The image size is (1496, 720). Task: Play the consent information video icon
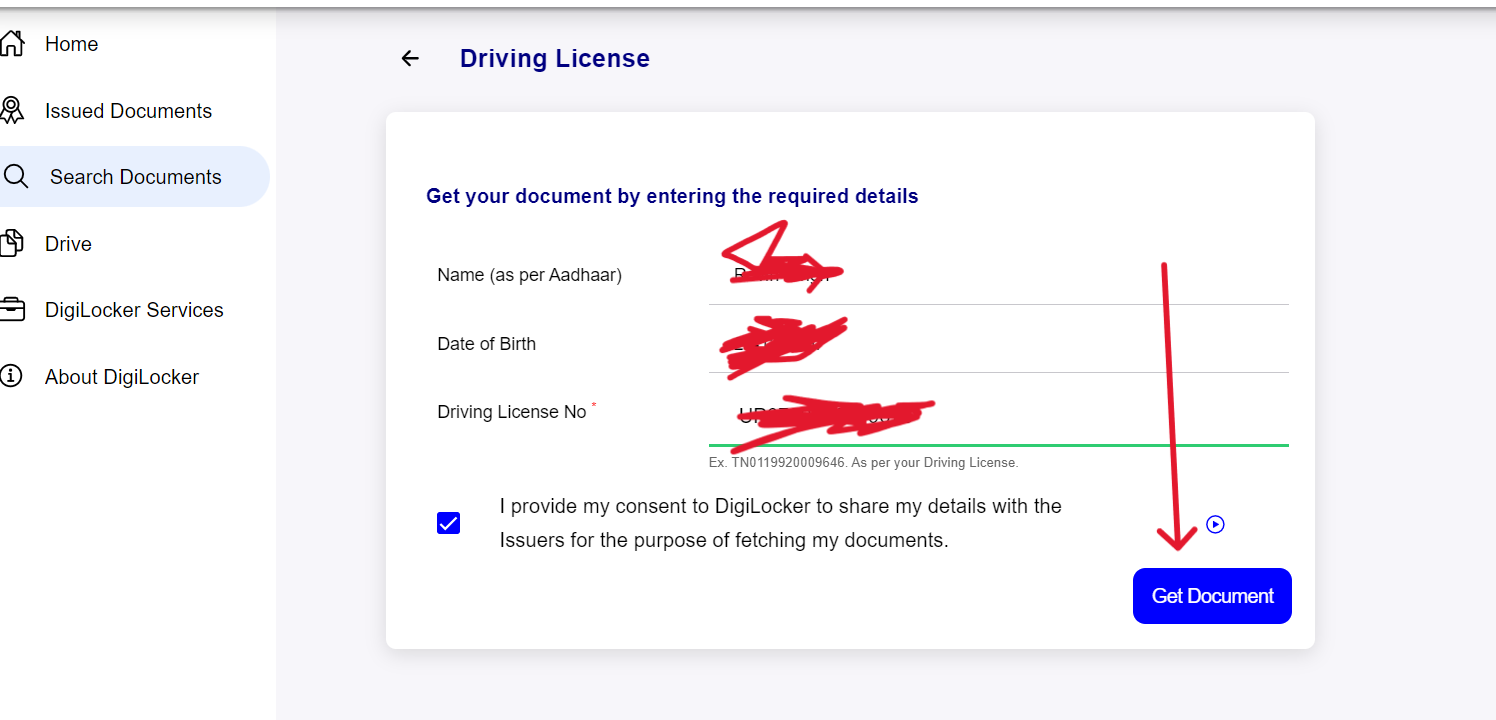[x=1215, y=523]
